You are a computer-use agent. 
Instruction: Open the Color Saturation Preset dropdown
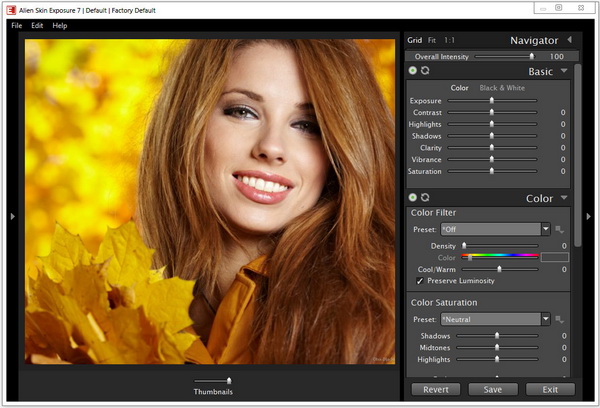(x=546, y=320)
